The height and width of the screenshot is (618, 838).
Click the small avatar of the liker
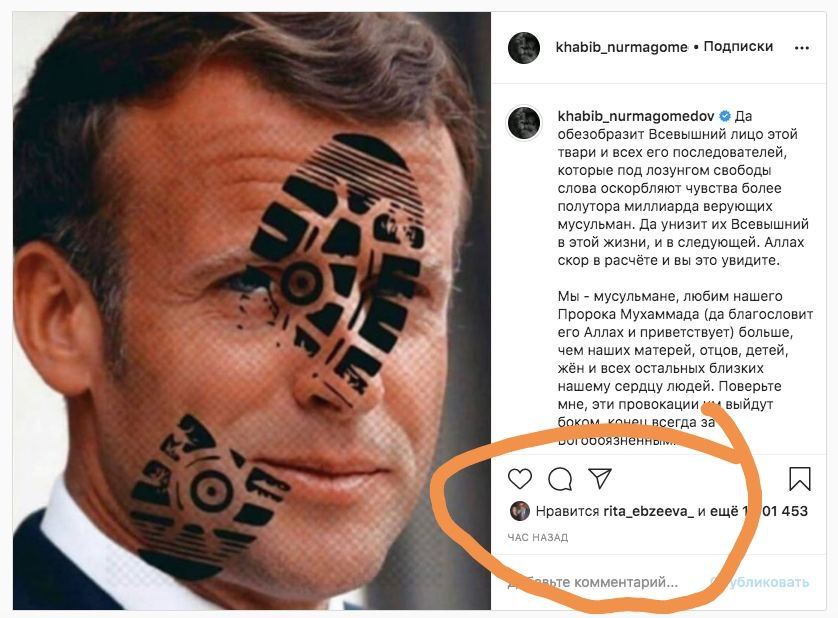coord(519,511)
